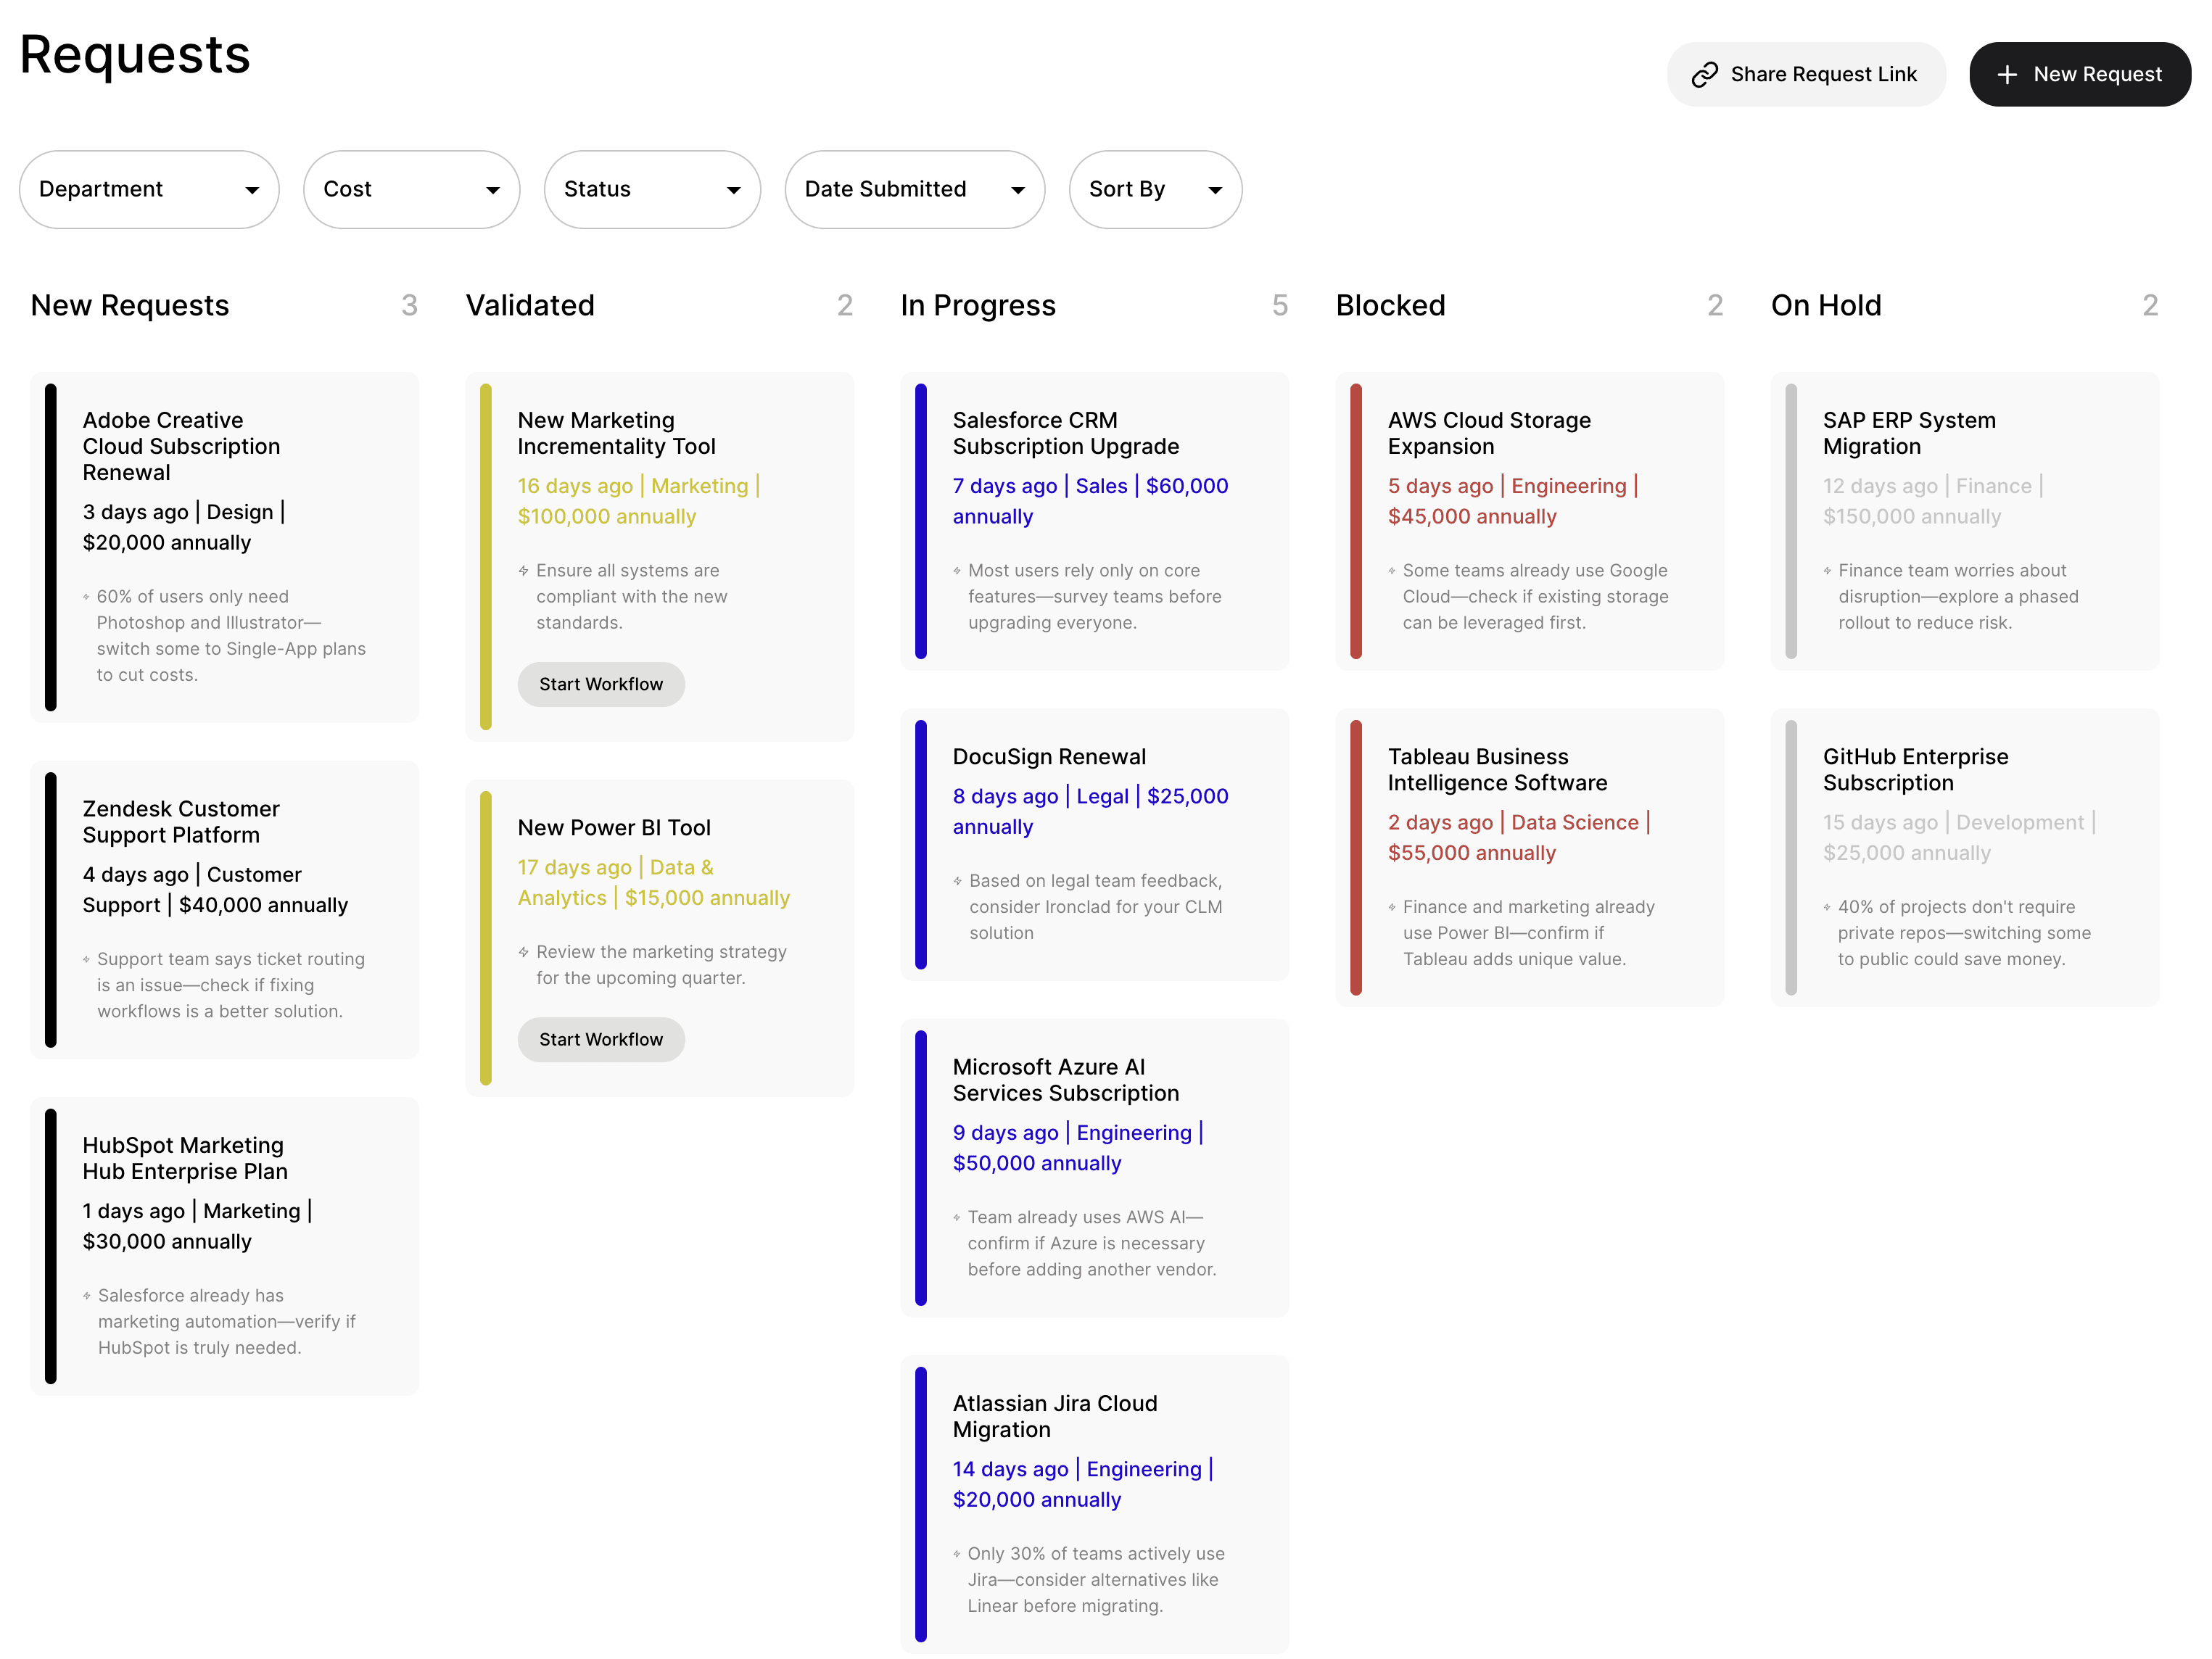Click "3 days ago | Design | $20,000 annually"
This screenshot has width=2212, height=1659.
[x=184, y=528]
